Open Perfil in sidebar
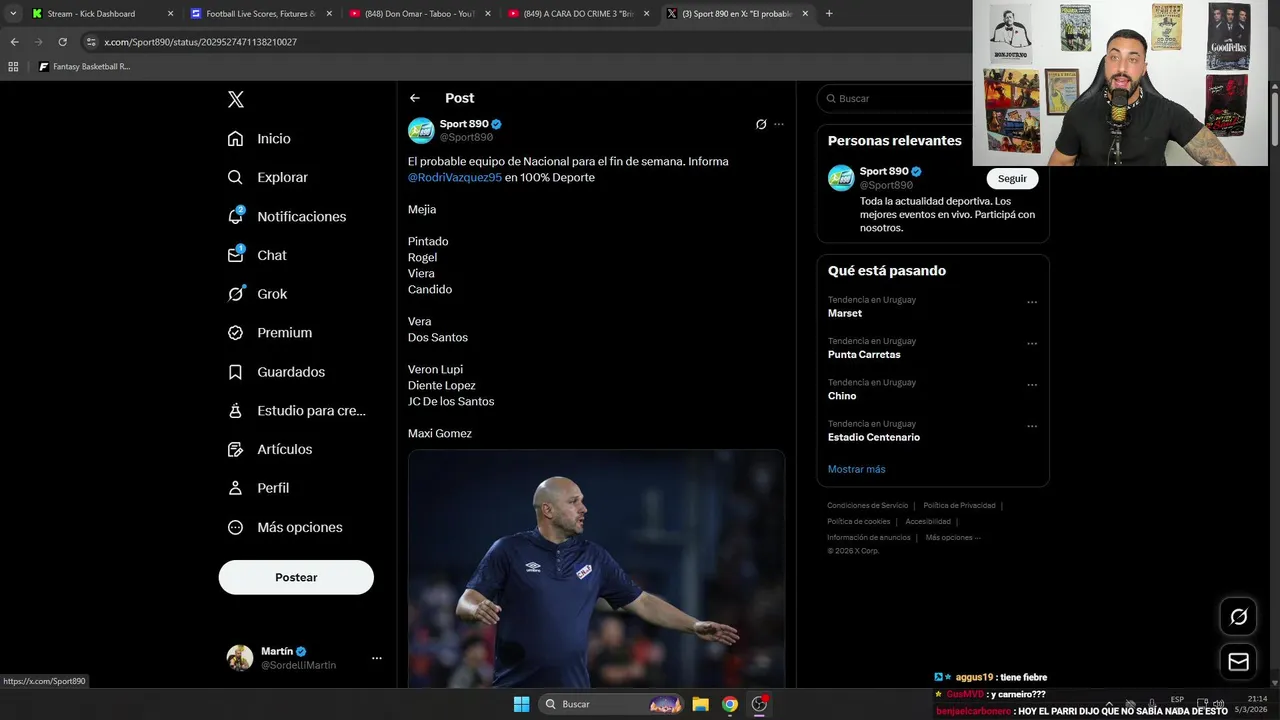 click(x=258, y=488)
